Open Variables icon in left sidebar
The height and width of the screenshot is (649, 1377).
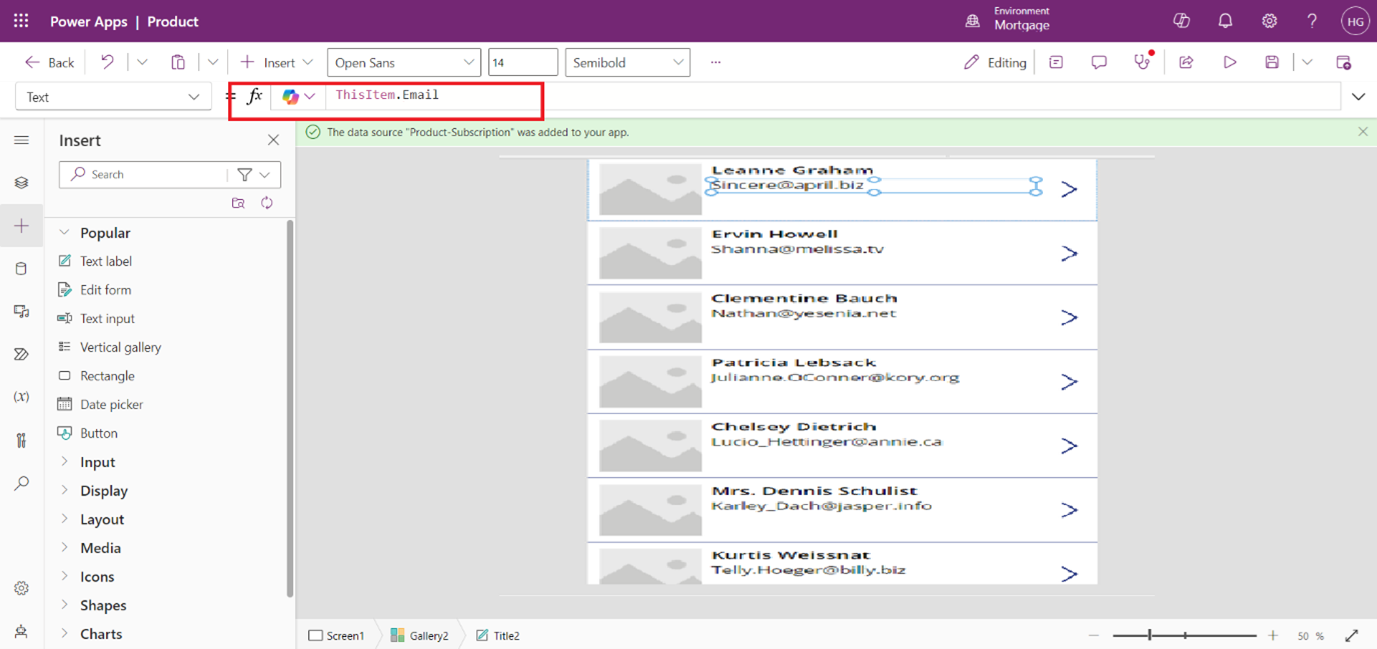[21, 397]
